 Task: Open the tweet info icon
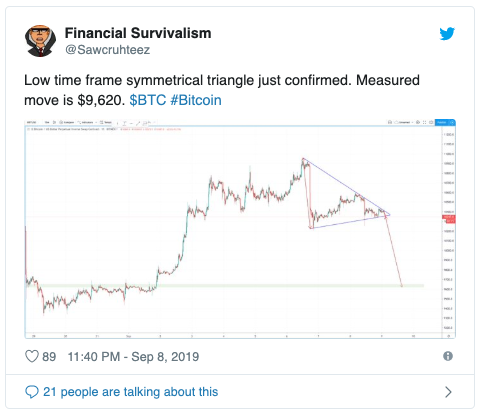click(448, 356)
